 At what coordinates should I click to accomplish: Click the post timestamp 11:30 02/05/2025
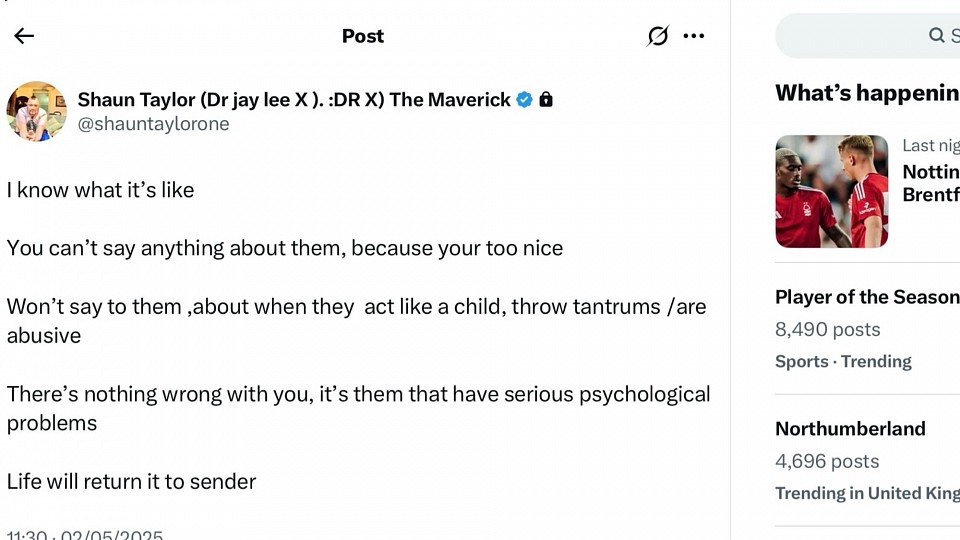click(85, 535)
